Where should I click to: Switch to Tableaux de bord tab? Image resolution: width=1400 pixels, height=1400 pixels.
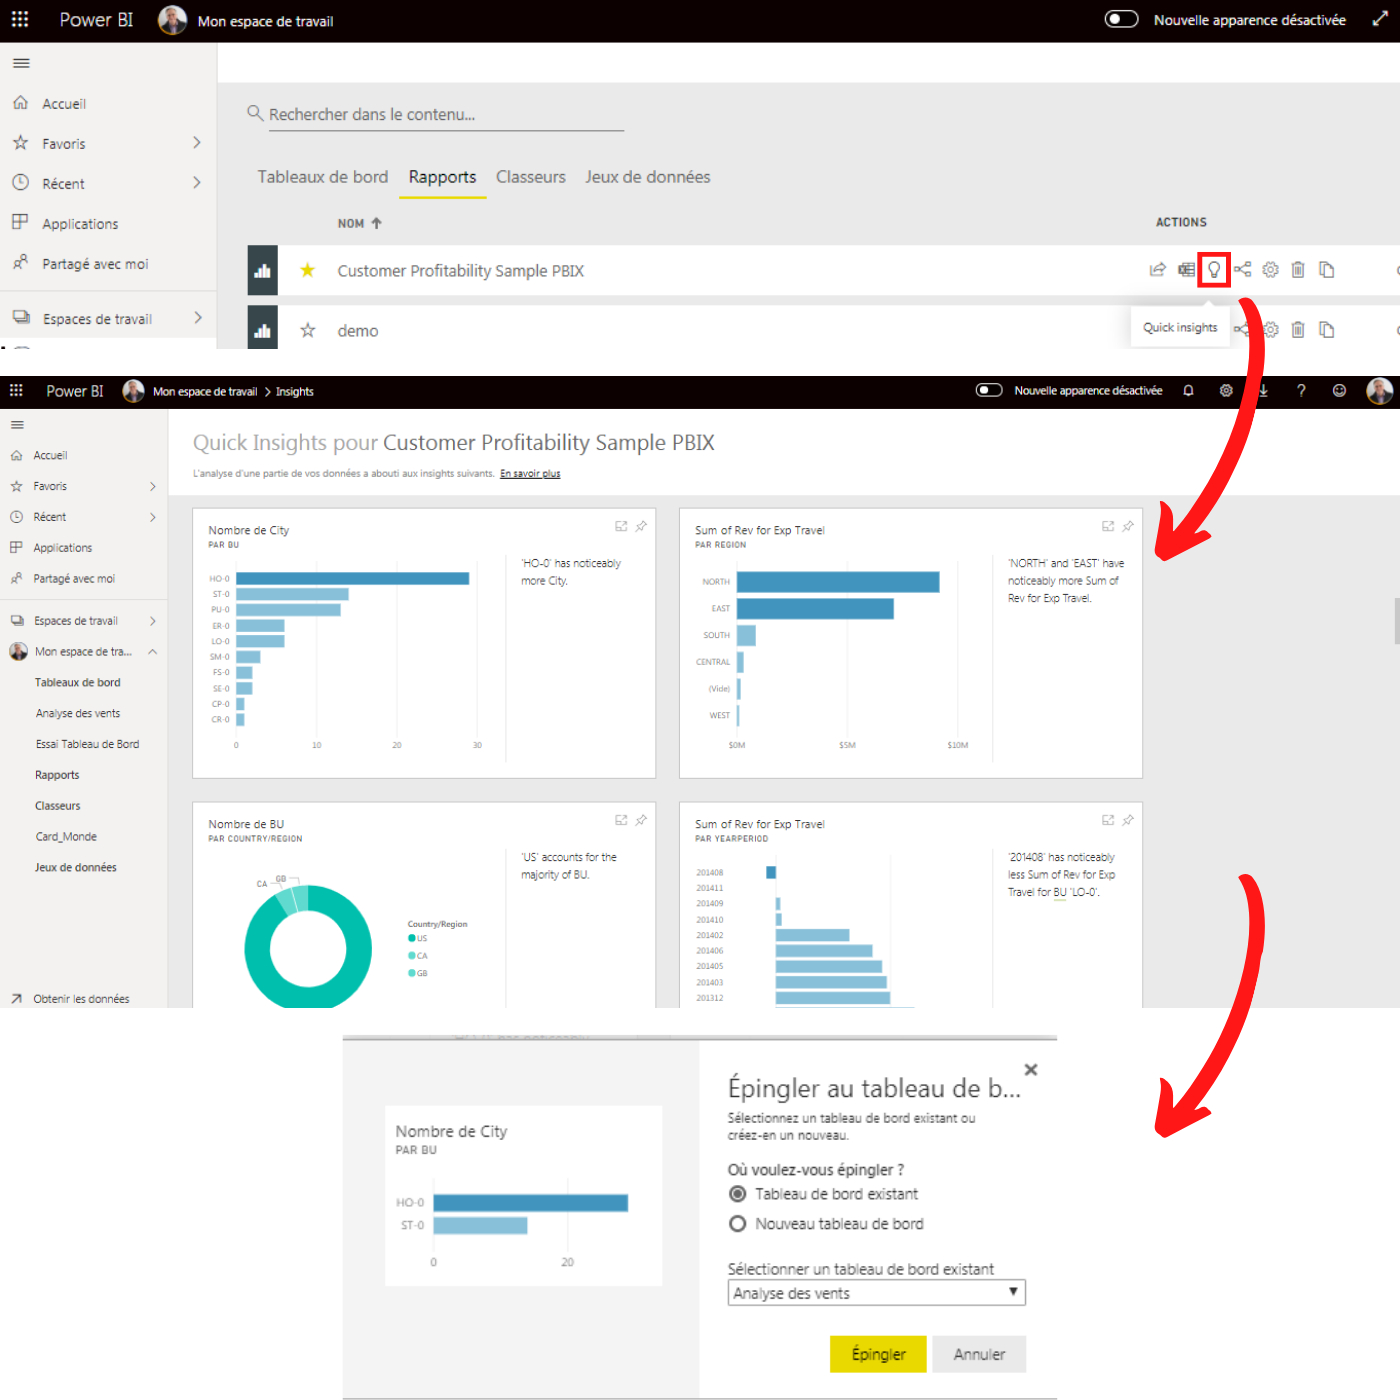click(x=323, y=177)
